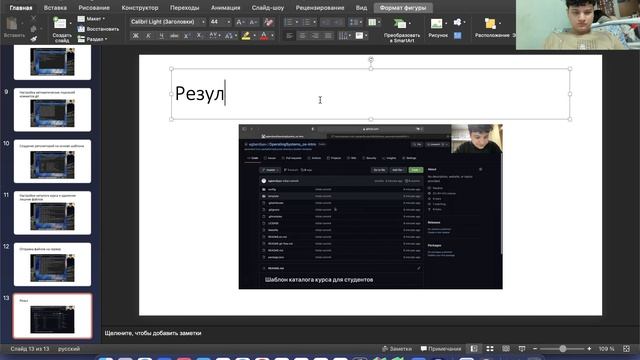Toggle strikethrough formatting
The height and width of the screenshot is (360, 640).
click(174, 36)
